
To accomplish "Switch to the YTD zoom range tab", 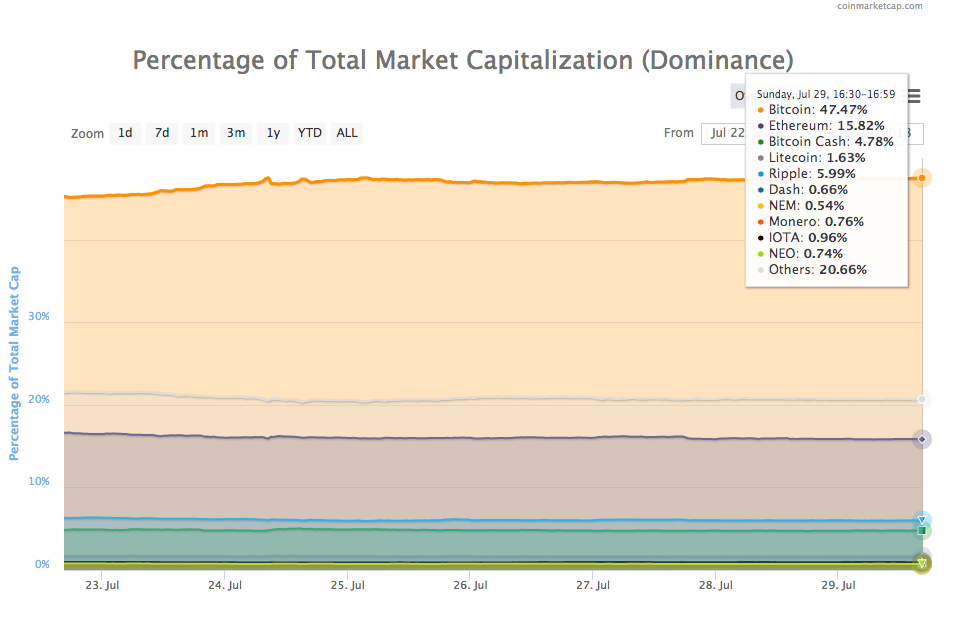I will coord(309,133).
